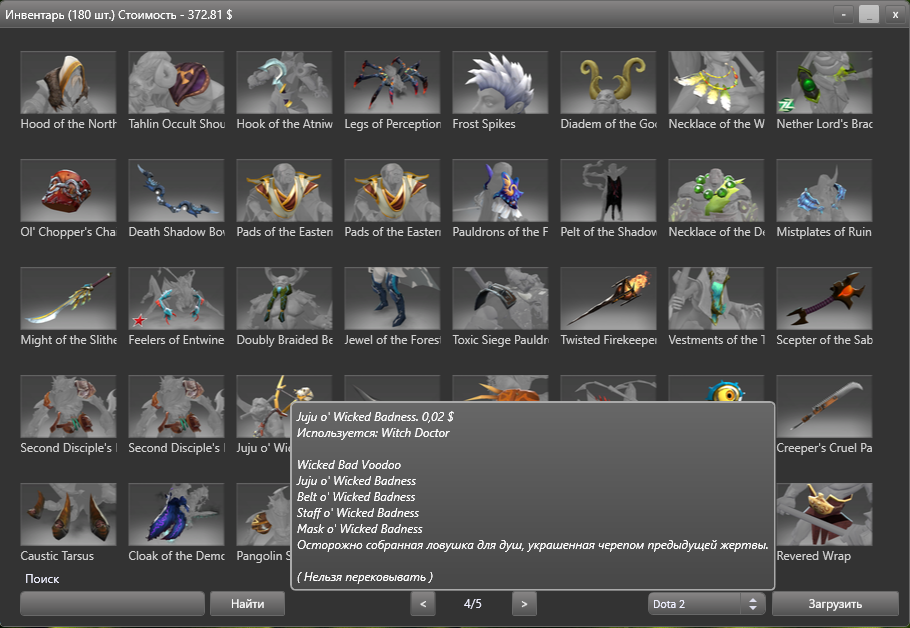This screenshot has height=628, width=910.
Task: Select the Tahlin Occult Shoulder item
Action: pos(176,82)
